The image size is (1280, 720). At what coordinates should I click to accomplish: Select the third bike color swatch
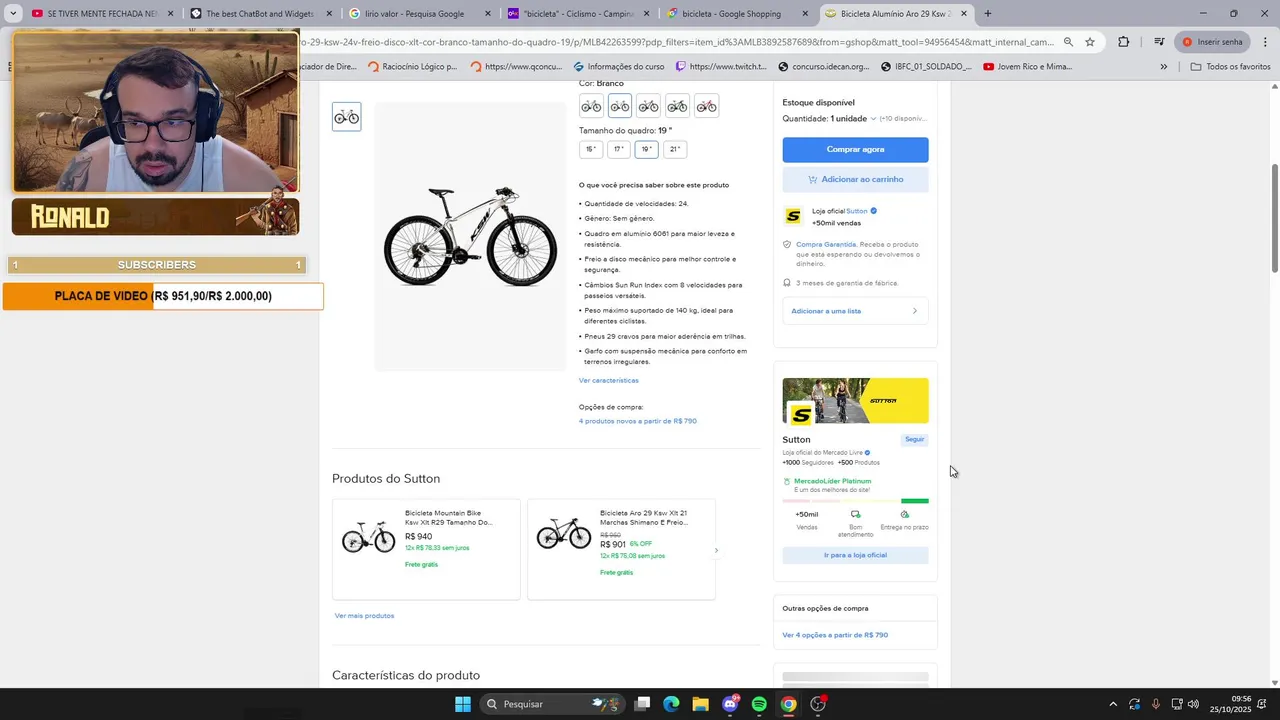tap(649, 106)
